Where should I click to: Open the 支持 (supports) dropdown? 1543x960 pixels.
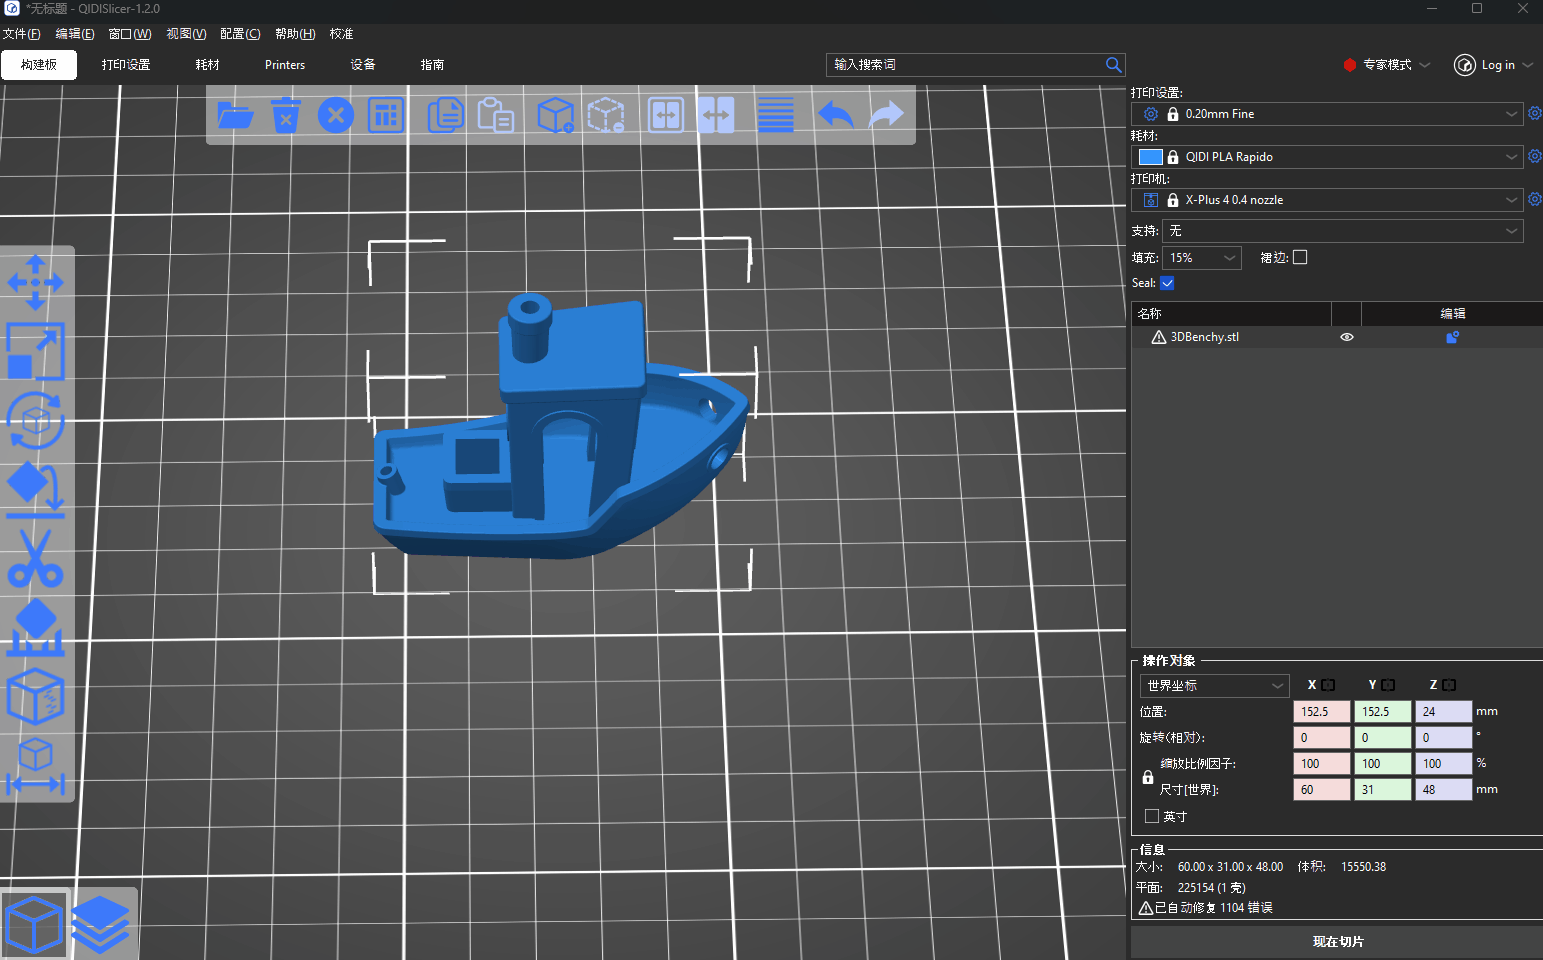(1343, 231)
